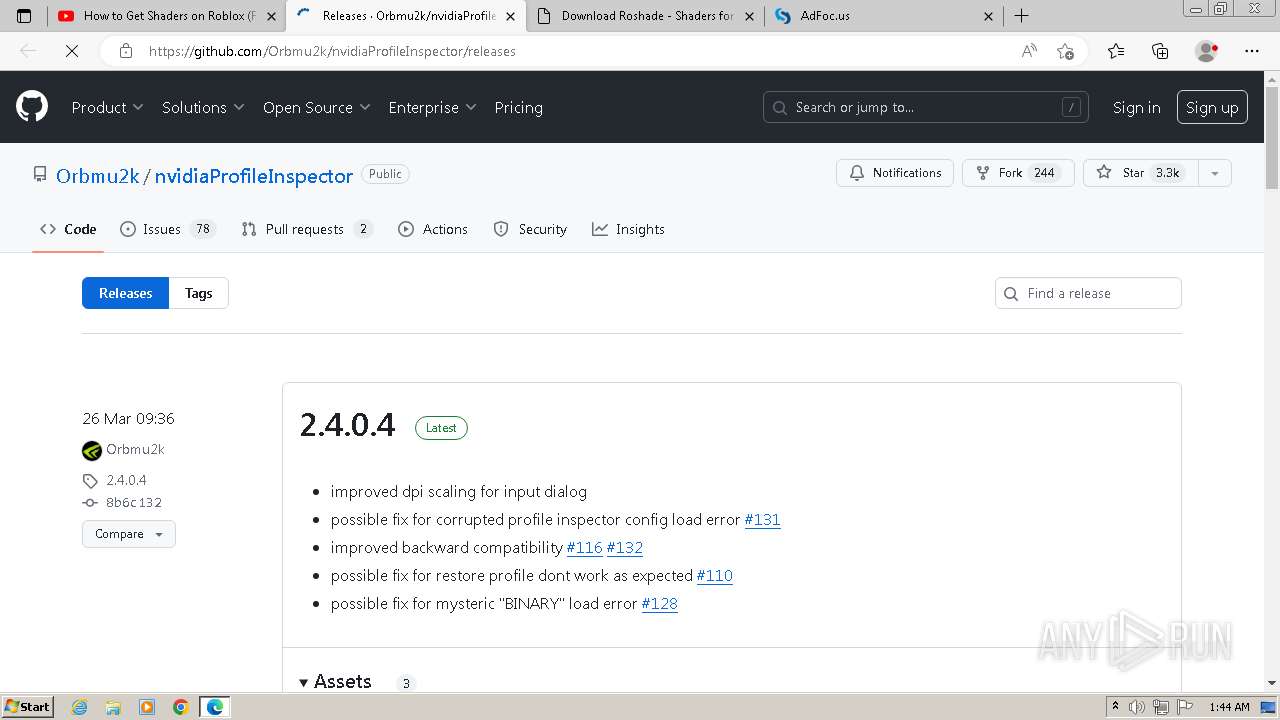Open star lists dropdown arrow
Viewport: 1280px width, 720px height.
[x=1214, y=173]
